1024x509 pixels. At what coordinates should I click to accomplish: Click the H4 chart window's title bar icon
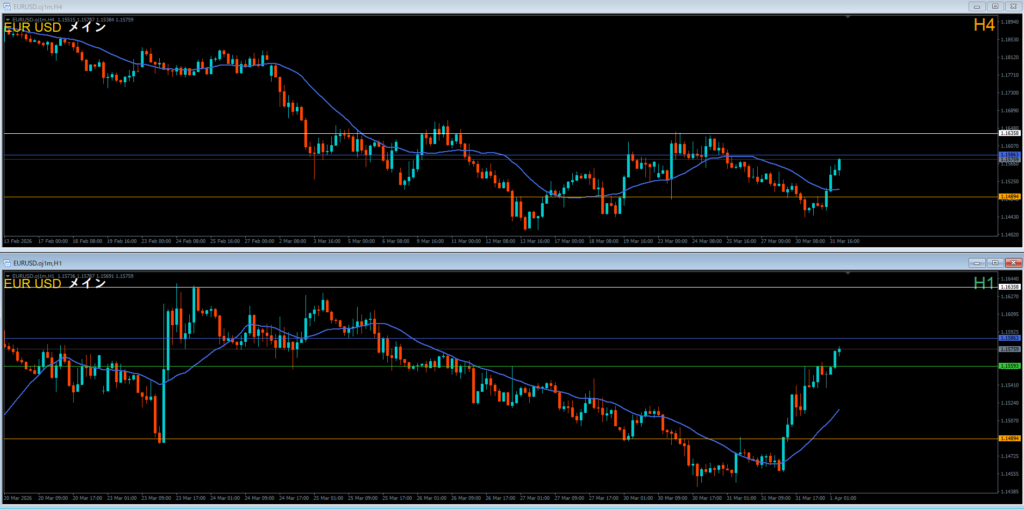[x=7, y=5]
